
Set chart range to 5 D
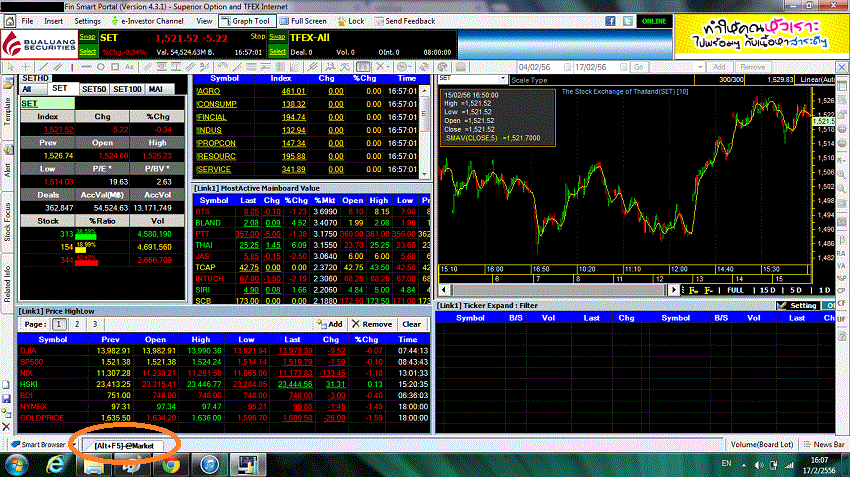coord(795,290)
